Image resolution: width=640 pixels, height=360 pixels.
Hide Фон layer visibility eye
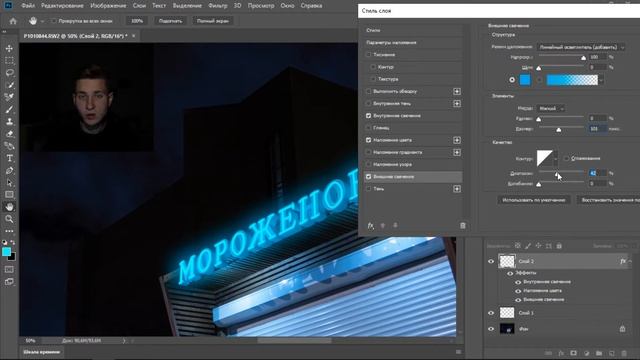(491, 329)
